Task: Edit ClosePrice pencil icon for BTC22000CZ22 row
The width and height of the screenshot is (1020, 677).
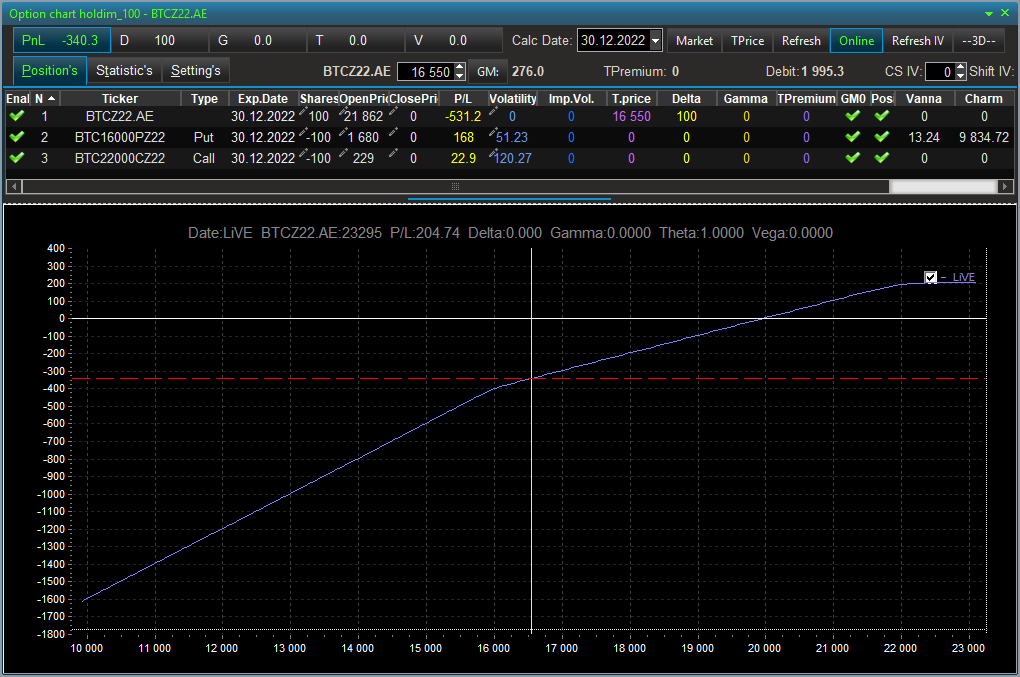Action: point(393,153)
